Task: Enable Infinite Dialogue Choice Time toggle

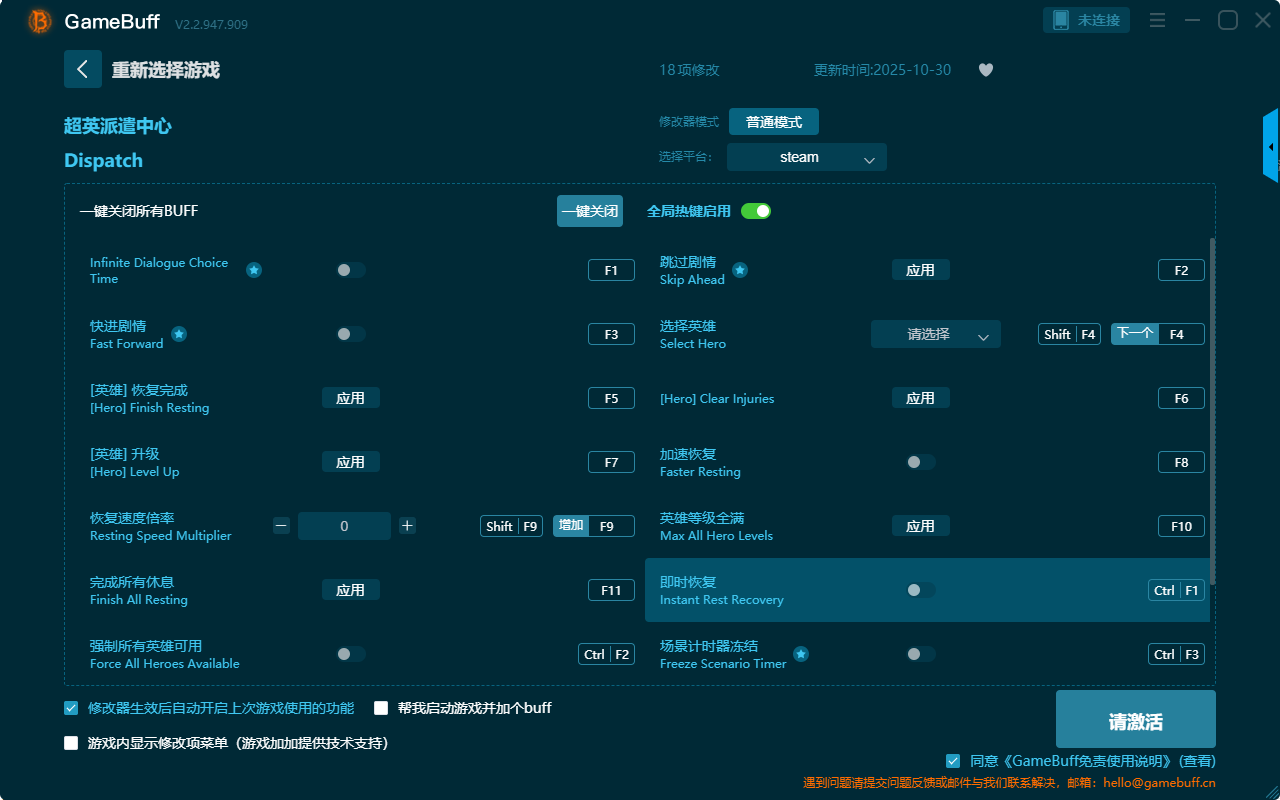Action: [x=350, y=270]
